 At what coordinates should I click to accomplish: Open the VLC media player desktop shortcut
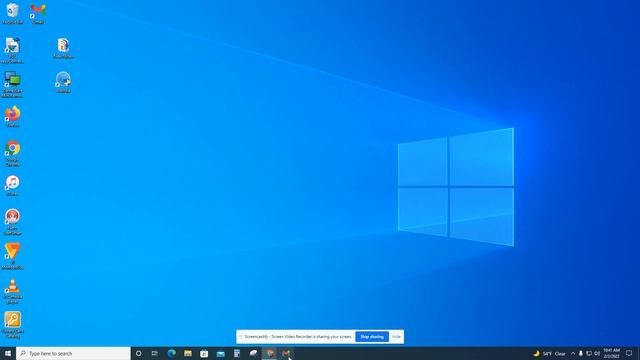tap(13, 291)
